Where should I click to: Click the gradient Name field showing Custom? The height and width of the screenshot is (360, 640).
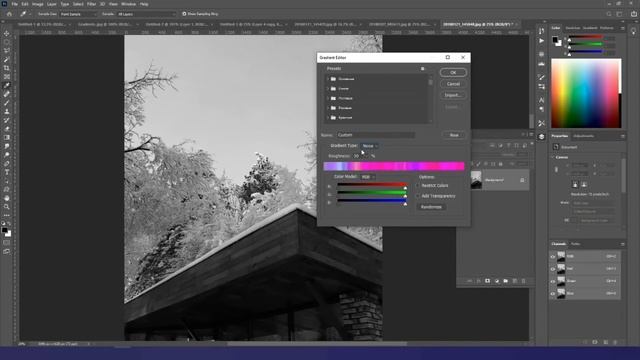[376, 135]
